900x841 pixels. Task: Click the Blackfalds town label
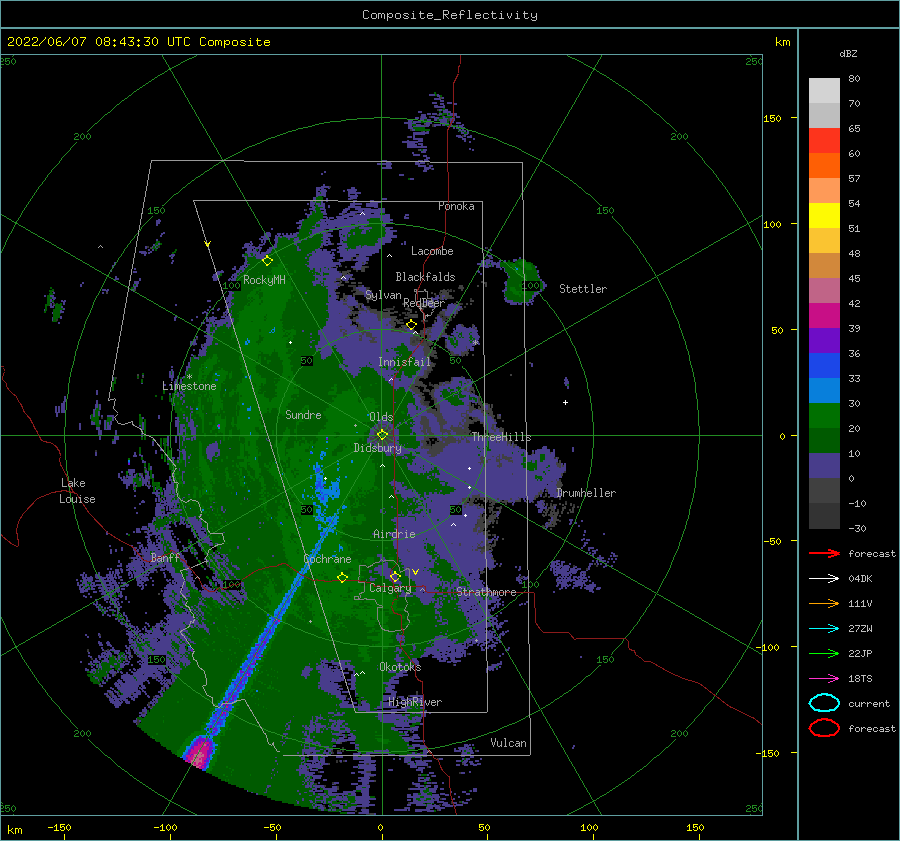[x=425, y=277]
